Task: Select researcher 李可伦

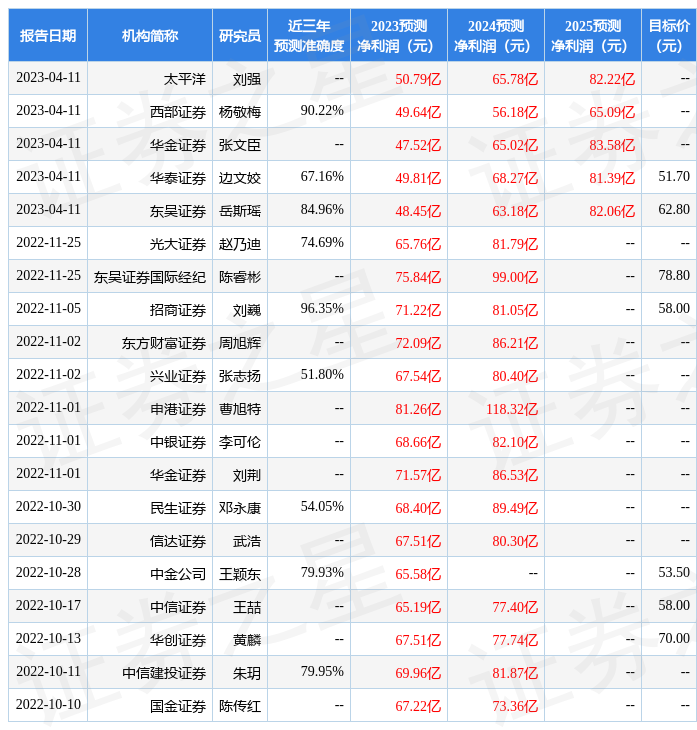Action: pyautogui.click(x=240, y=442)
